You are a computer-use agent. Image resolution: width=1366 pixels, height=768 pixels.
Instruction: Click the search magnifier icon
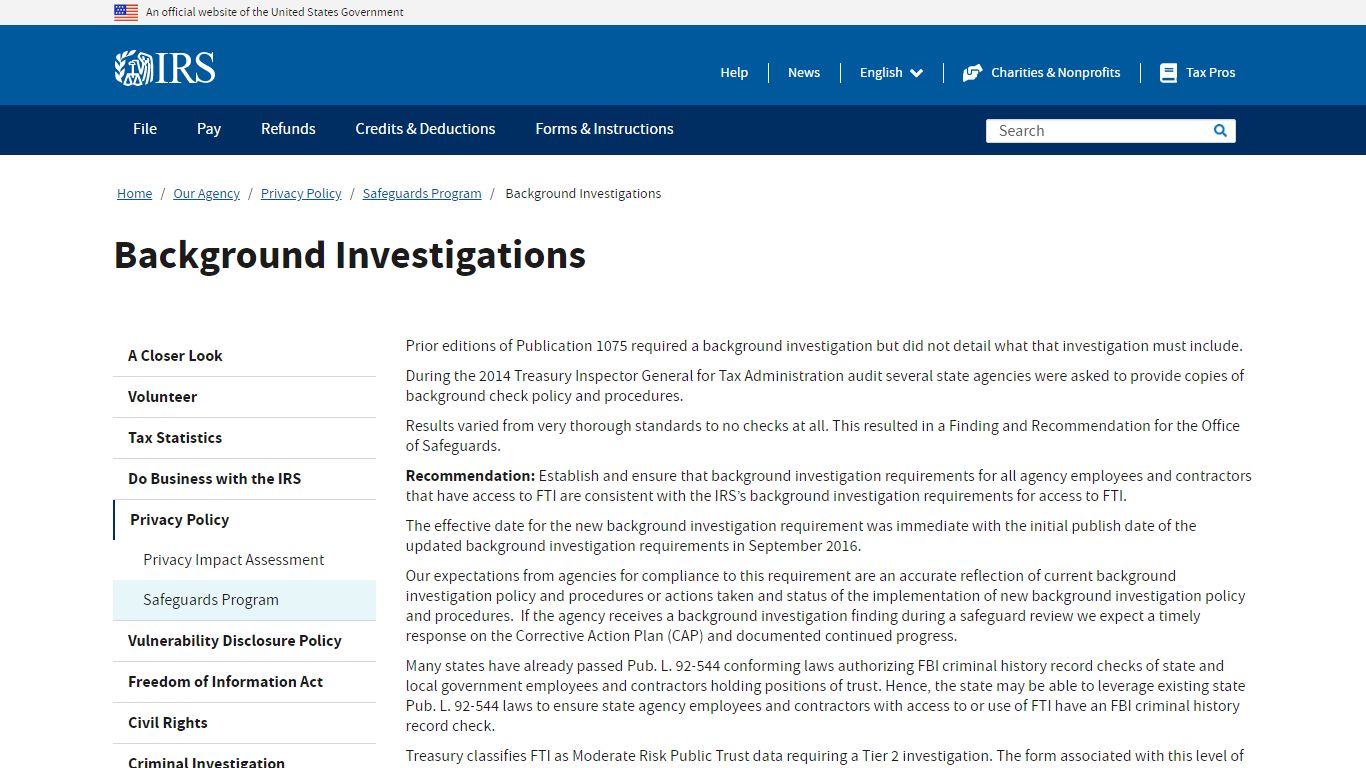(x=1220, y=131)
